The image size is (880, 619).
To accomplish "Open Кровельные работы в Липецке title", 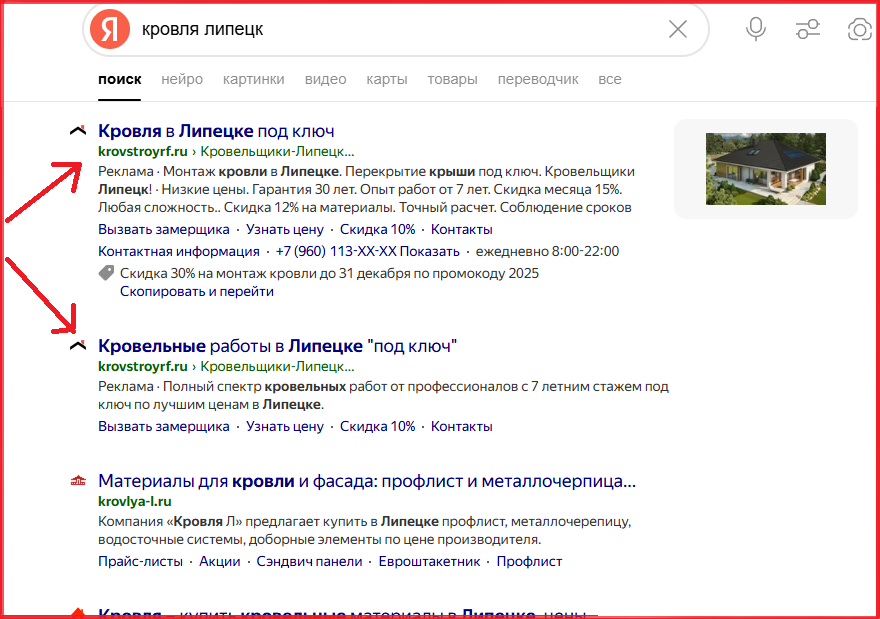I will coord(277,346).
